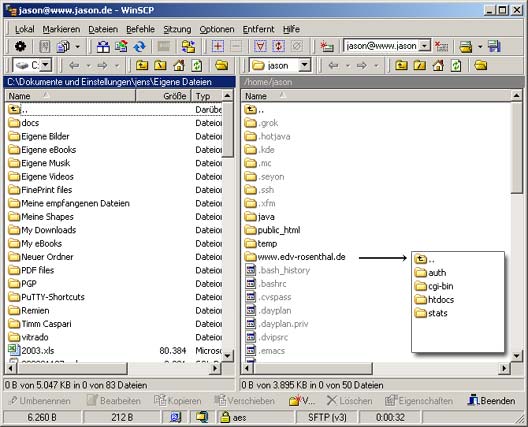The image size is (528, 427).
Task: Click the Close Session red X icon
Action: pyautogui.click(x=441, y=46)
